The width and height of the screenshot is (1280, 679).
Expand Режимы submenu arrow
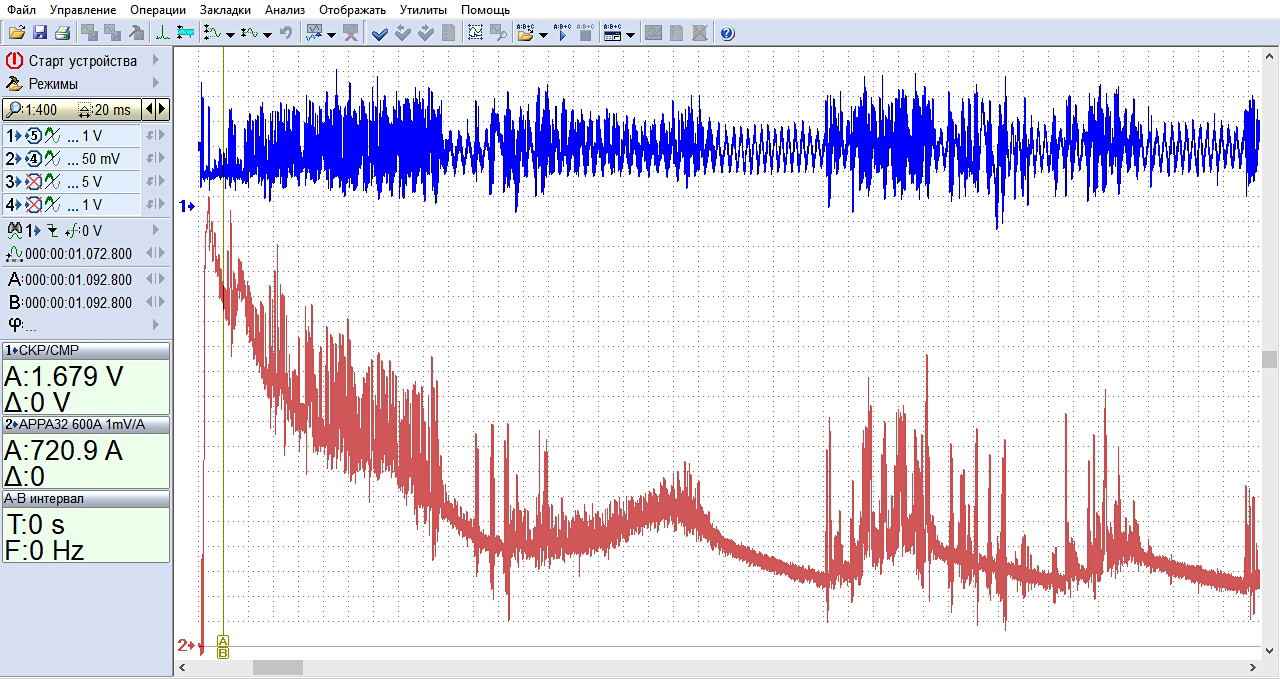tap(156, 83)
